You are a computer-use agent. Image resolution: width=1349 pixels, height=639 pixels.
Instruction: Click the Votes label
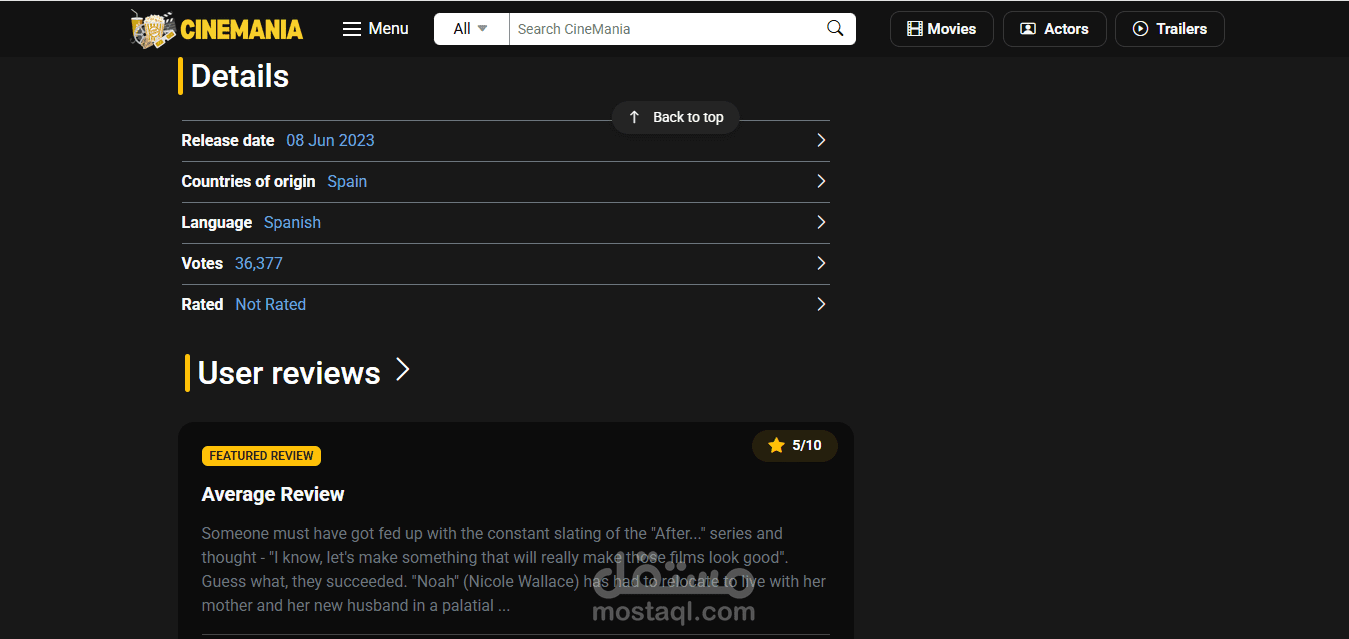click(x=202, y=263)
